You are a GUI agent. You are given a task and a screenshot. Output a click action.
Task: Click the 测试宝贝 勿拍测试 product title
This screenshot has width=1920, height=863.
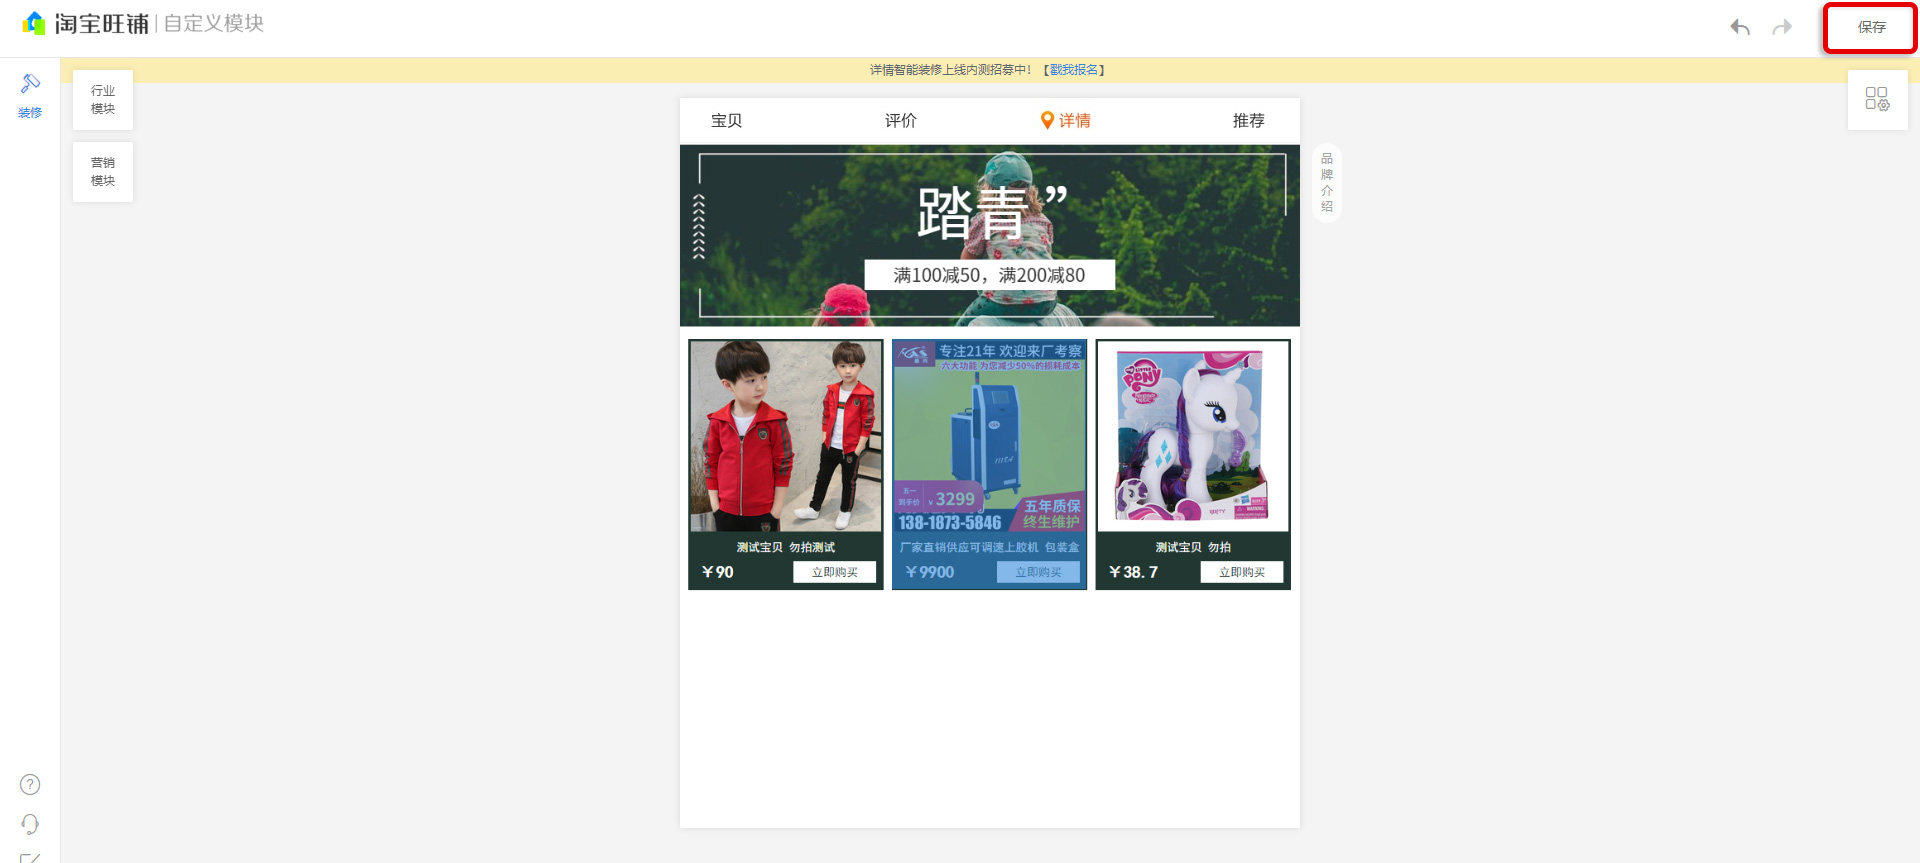click(x=786, y=548)
